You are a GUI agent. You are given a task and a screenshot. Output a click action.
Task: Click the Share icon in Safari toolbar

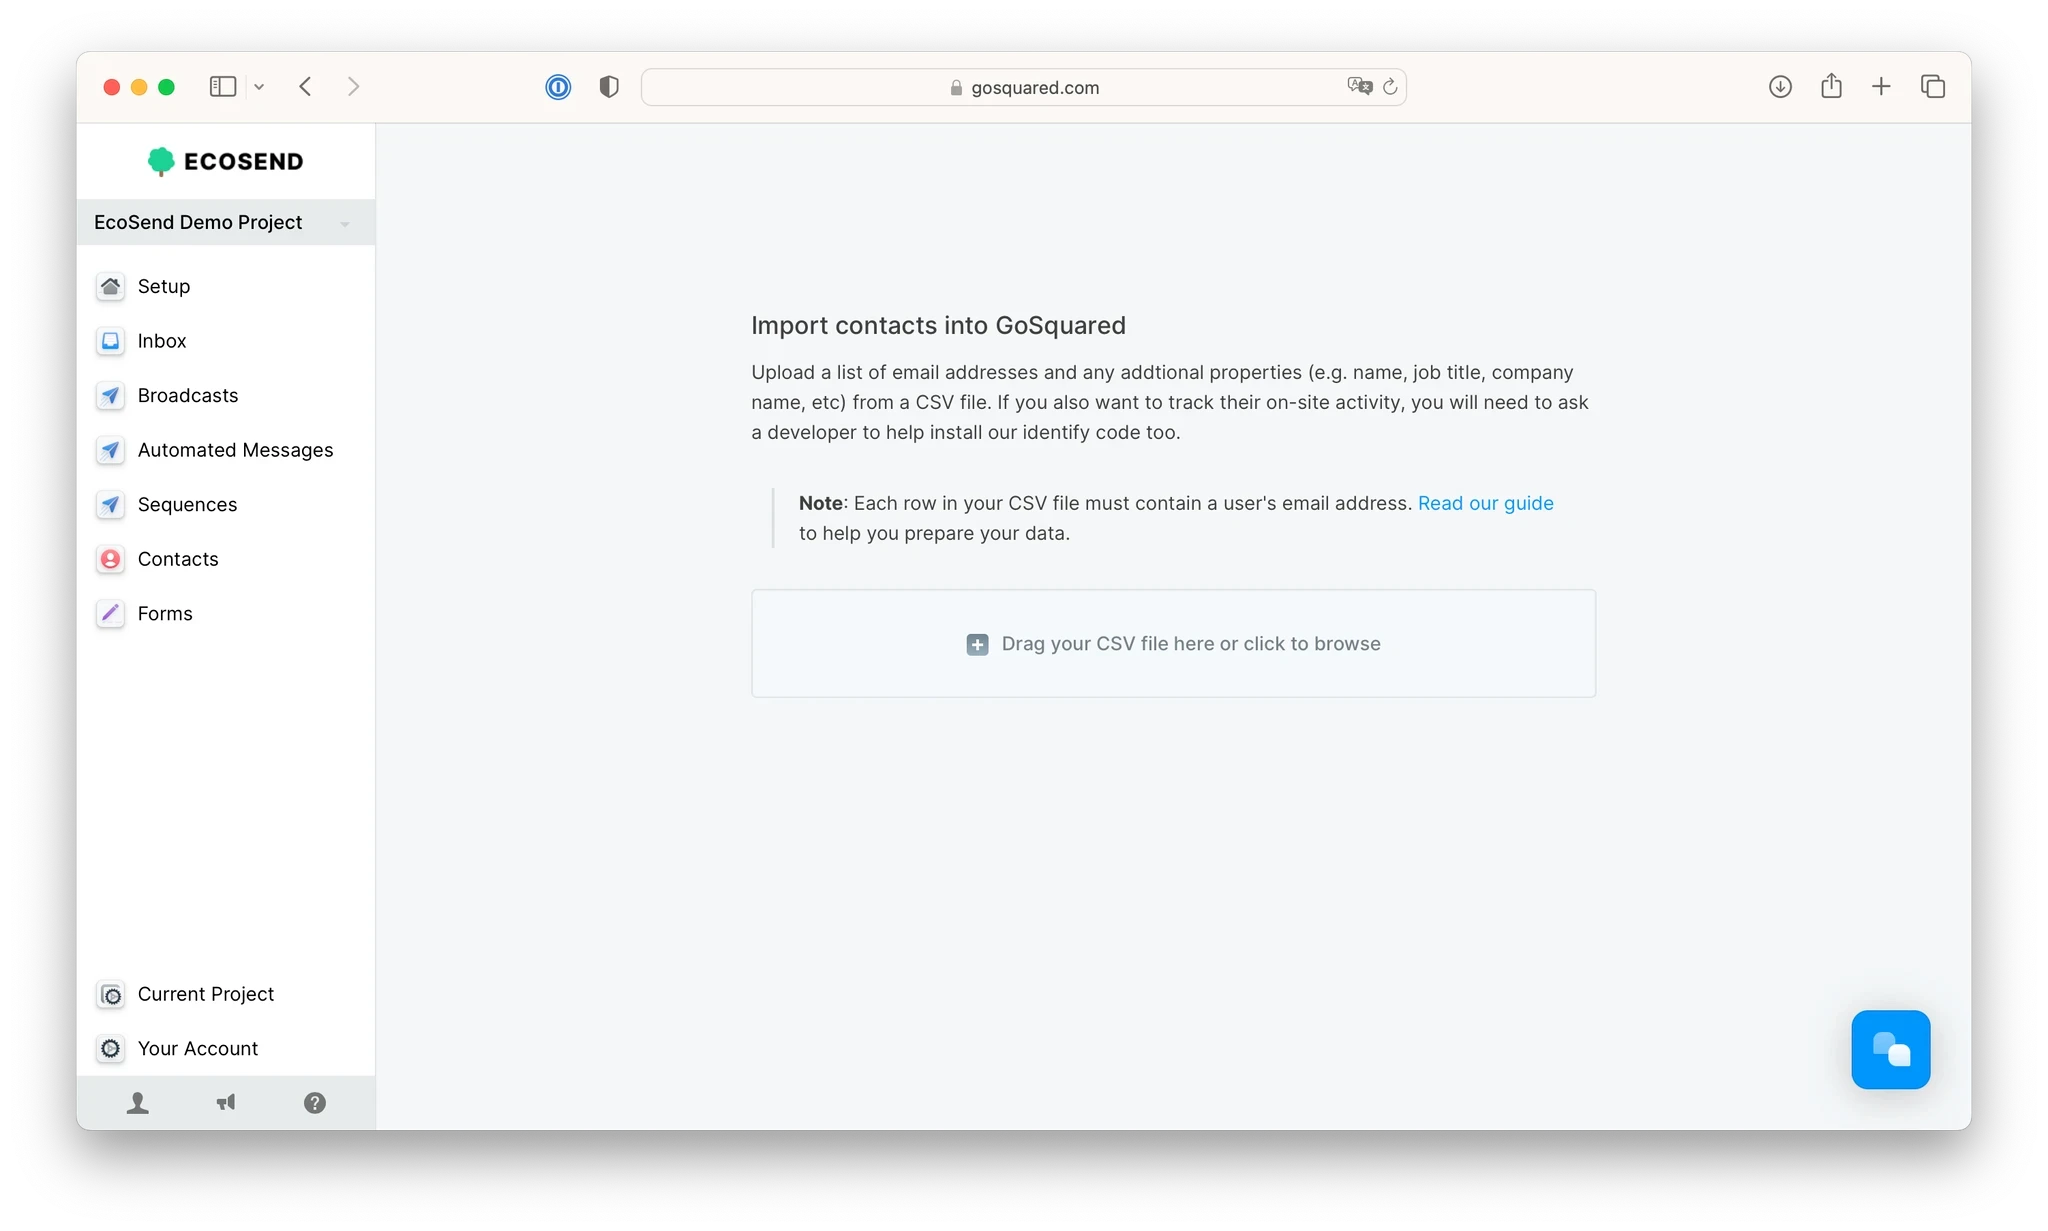[x=1831, y=87]
